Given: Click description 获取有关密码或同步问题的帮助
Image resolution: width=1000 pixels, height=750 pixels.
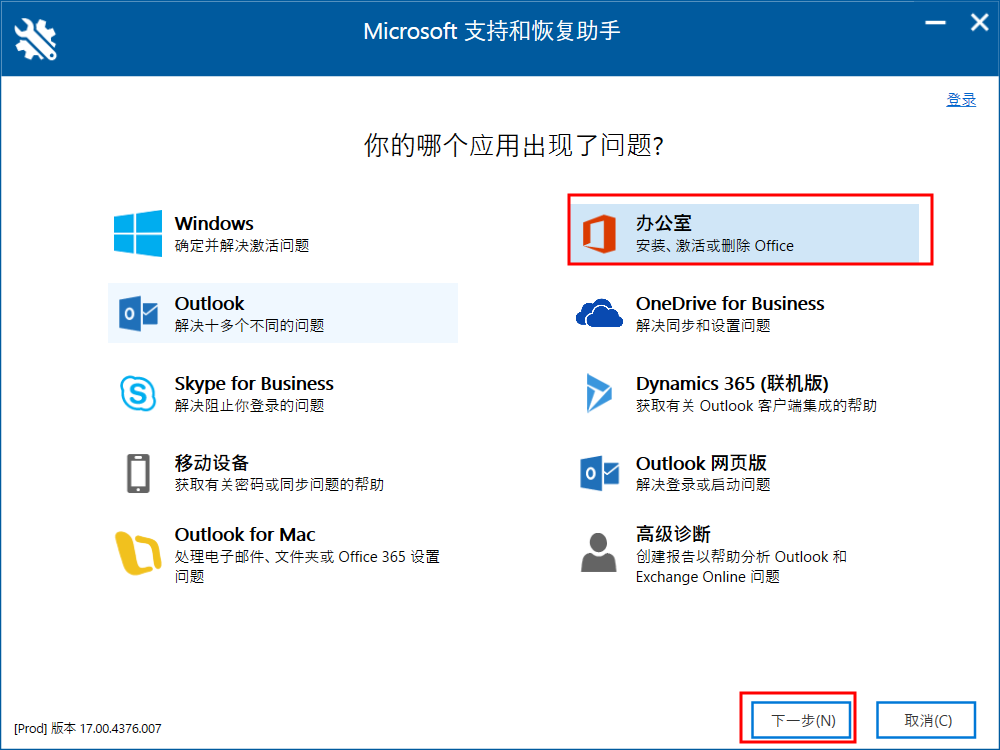Looking at the screenshot, I should pyautogui.click(x=279, y=484).
